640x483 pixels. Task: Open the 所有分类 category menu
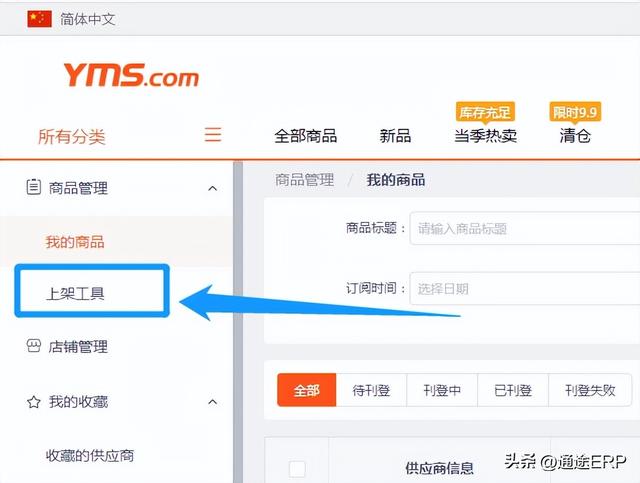(x=72, y=136)
